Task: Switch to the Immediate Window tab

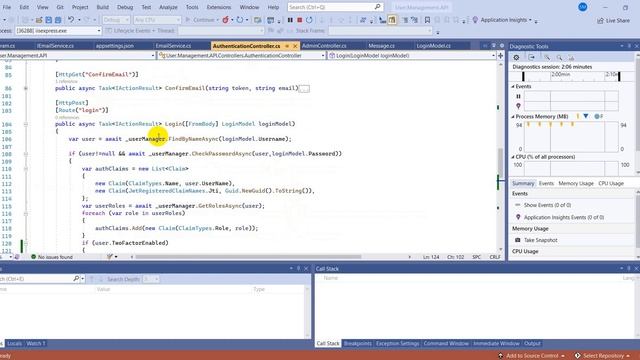Action: click(496, 344)
